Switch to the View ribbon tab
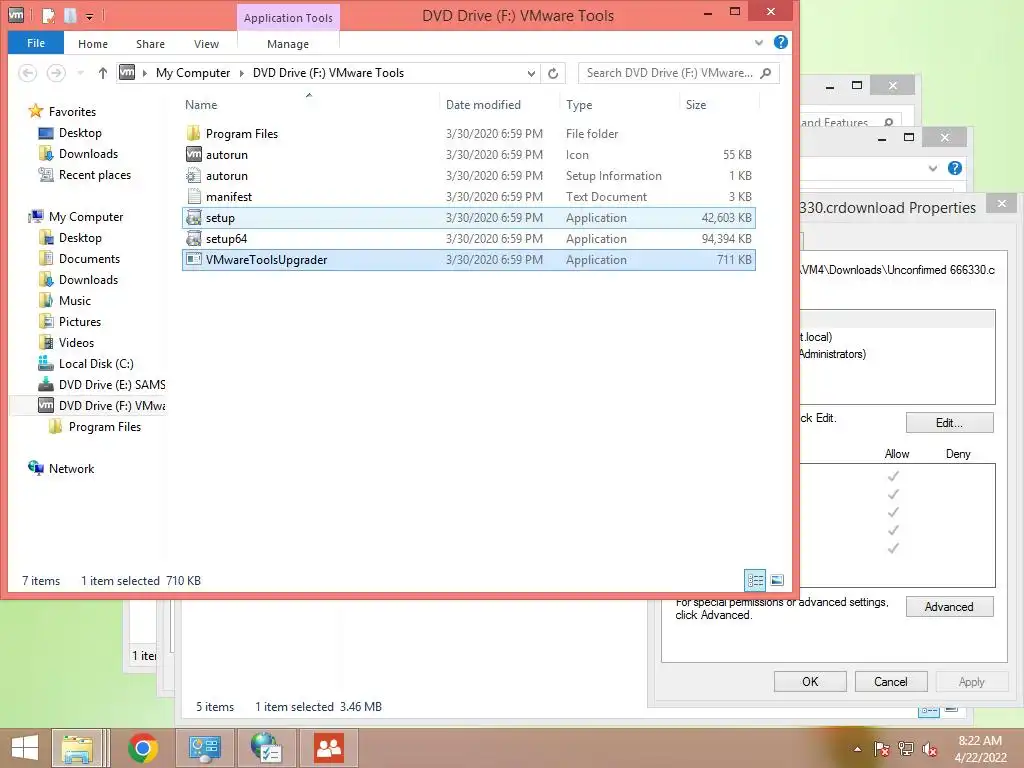Viewport: 1024px width, 768px height. 206,44
